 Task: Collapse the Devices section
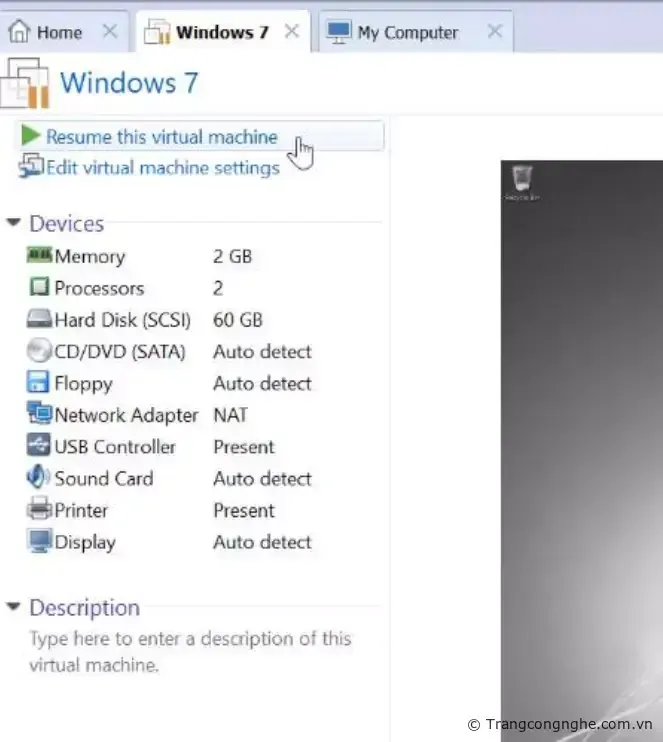13,223
